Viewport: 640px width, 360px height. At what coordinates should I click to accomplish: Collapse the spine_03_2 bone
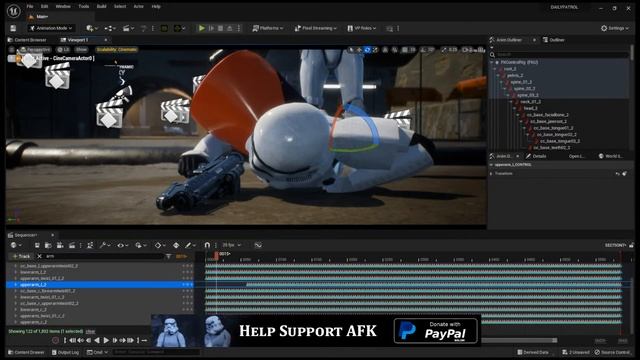[x=508, y=95]
